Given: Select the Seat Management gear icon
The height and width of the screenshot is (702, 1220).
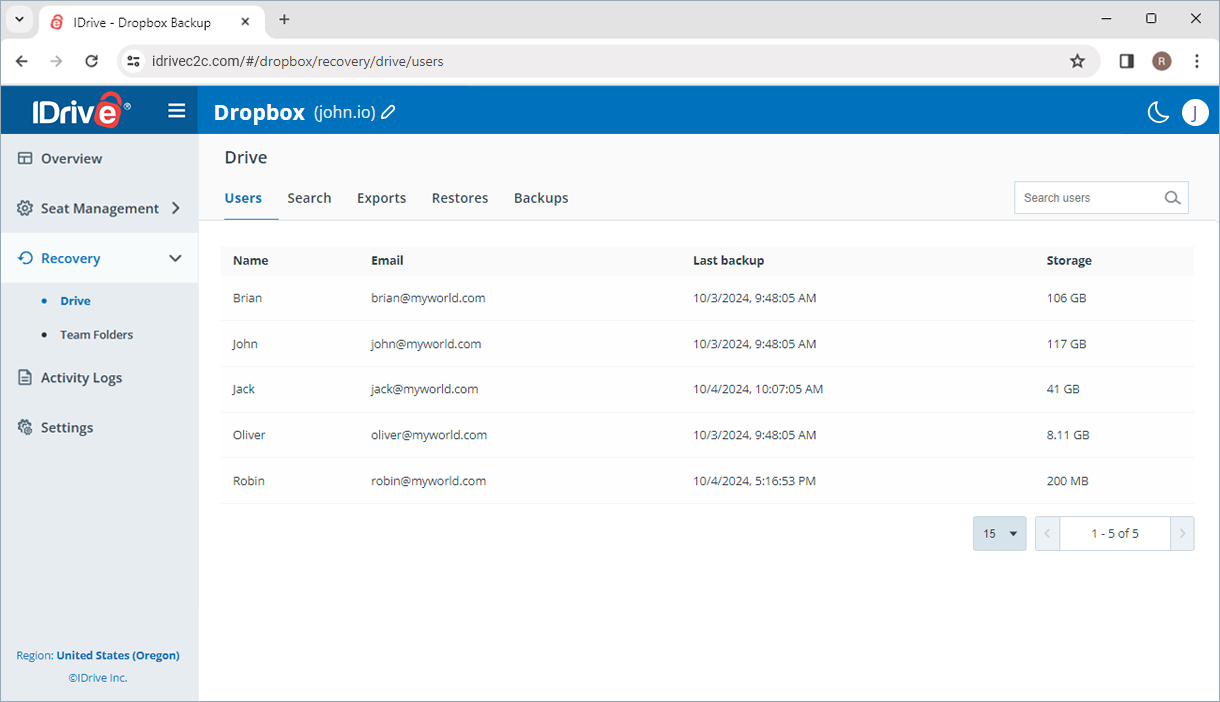Looking at the screenshot, I should coord(23,208).
